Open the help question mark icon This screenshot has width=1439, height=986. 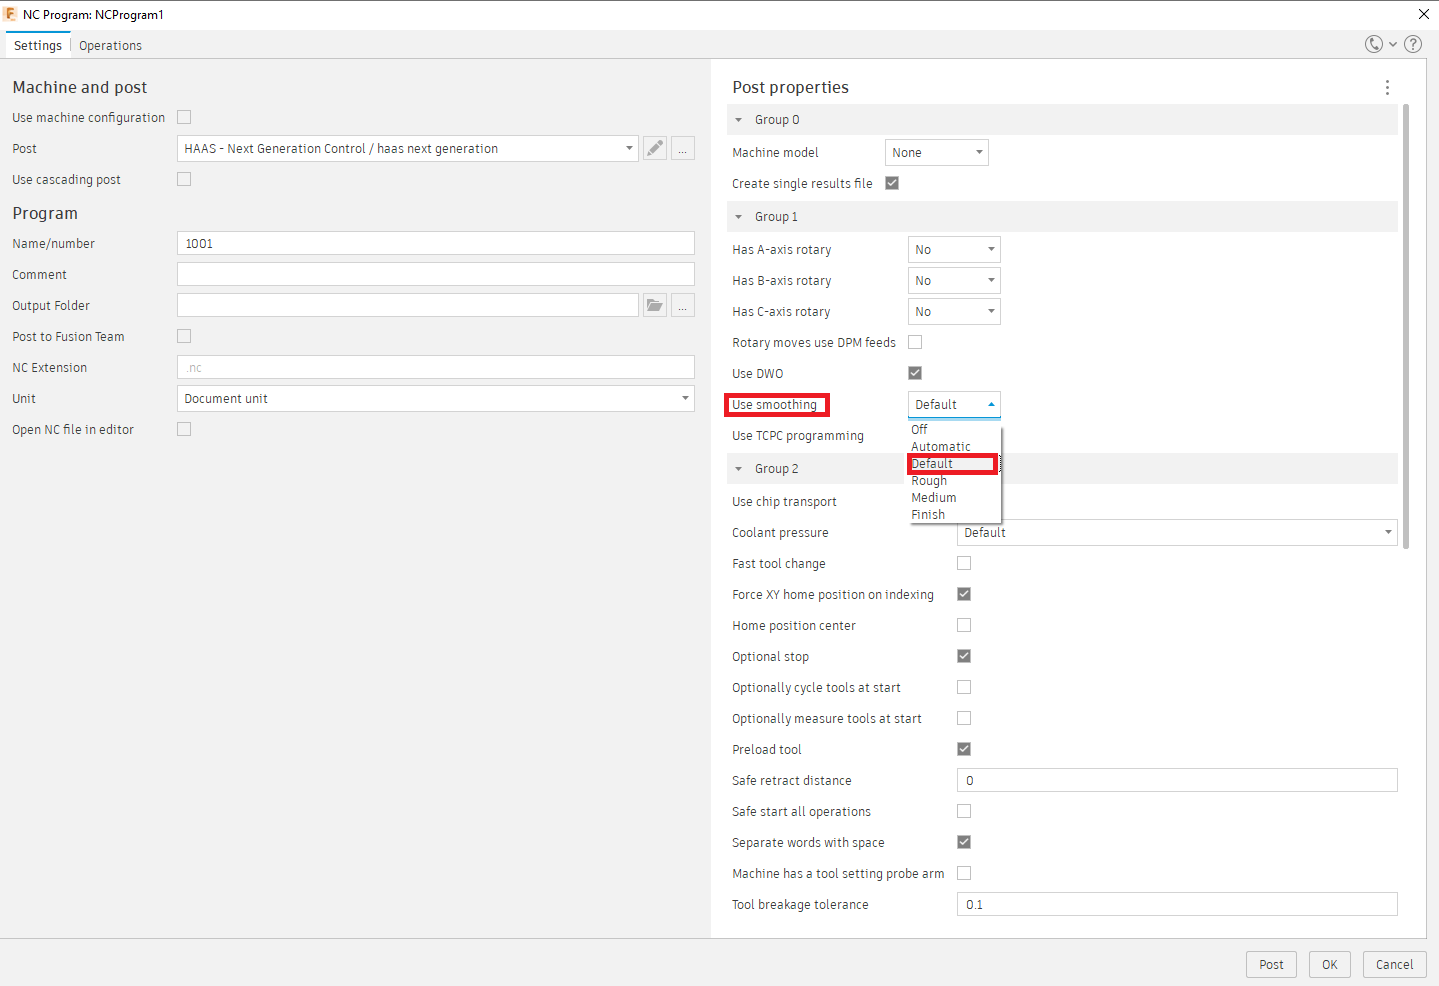(1413, 44)
